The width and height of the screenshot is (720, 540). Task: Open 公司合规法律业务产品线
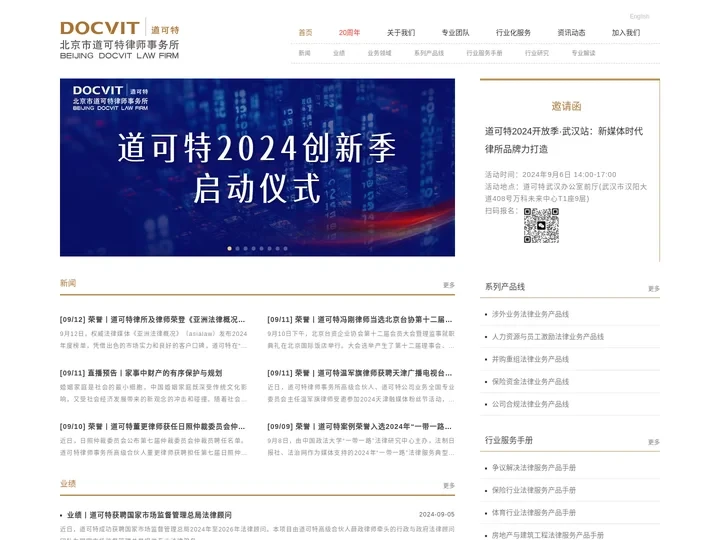530,405
